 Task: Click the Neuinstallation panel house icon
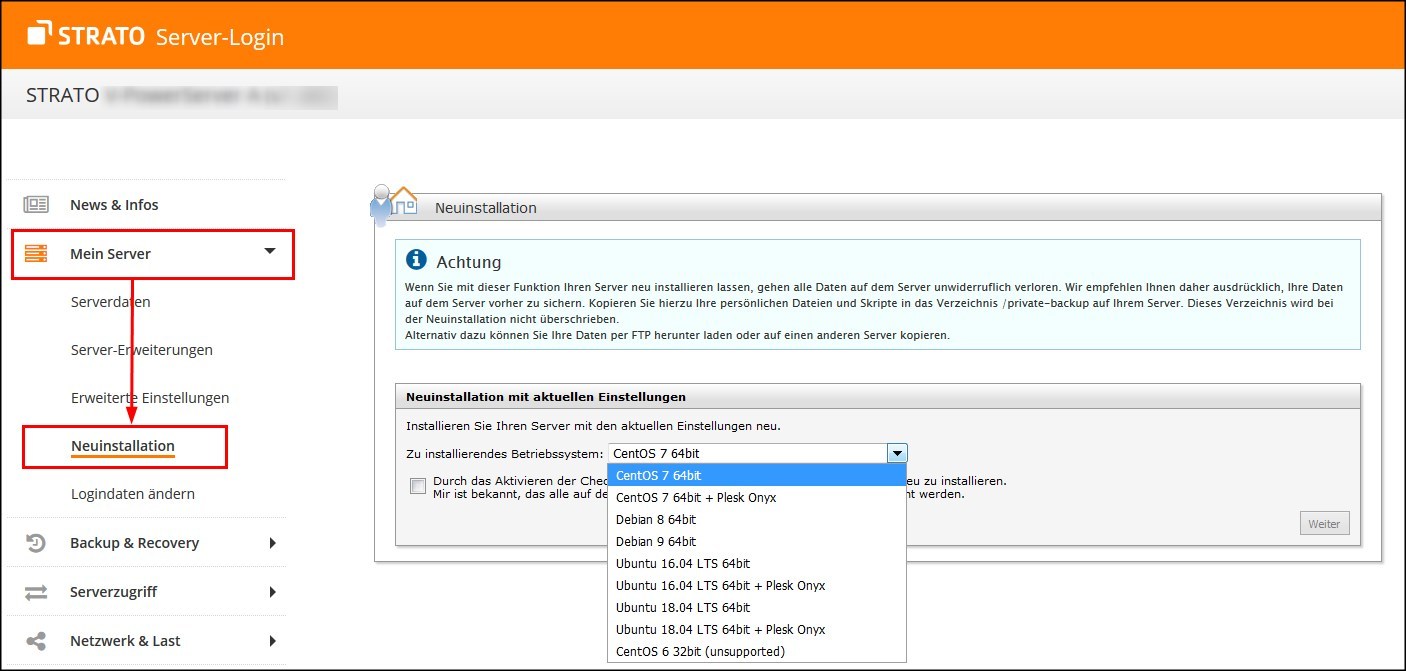point(402,200)
